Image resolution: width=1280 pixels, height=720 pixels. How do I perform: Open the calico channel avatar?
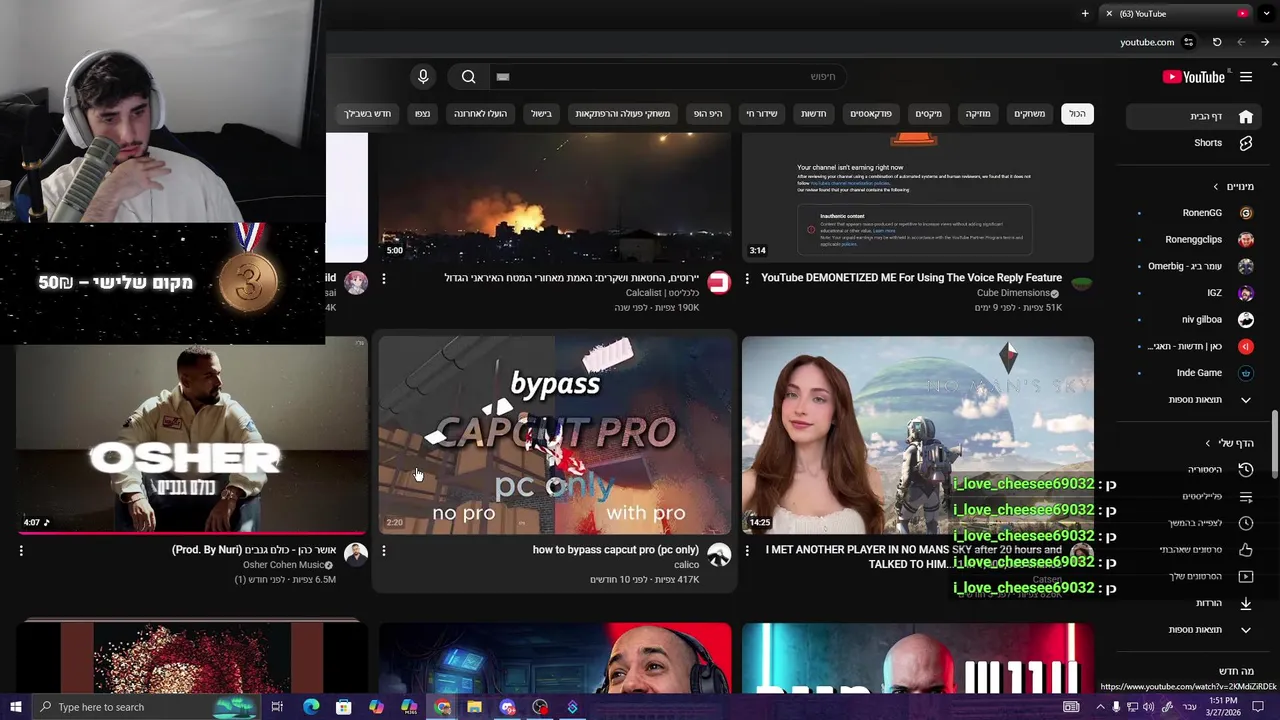click(x=719, y=555)
